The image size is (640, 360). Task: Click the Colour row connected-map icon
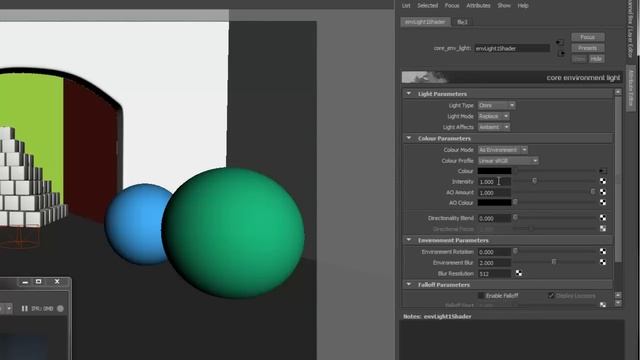click(602, 171)
